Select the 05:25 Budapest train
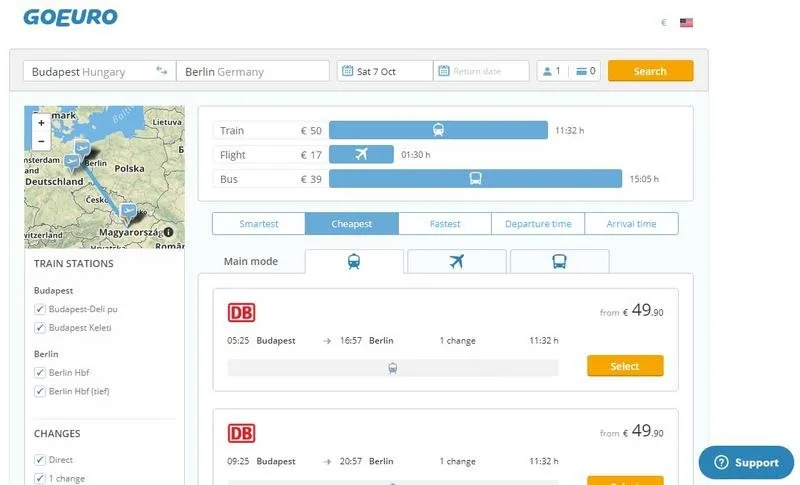The width and height of the screenshot is (800, 485). (x=625, y=366)
